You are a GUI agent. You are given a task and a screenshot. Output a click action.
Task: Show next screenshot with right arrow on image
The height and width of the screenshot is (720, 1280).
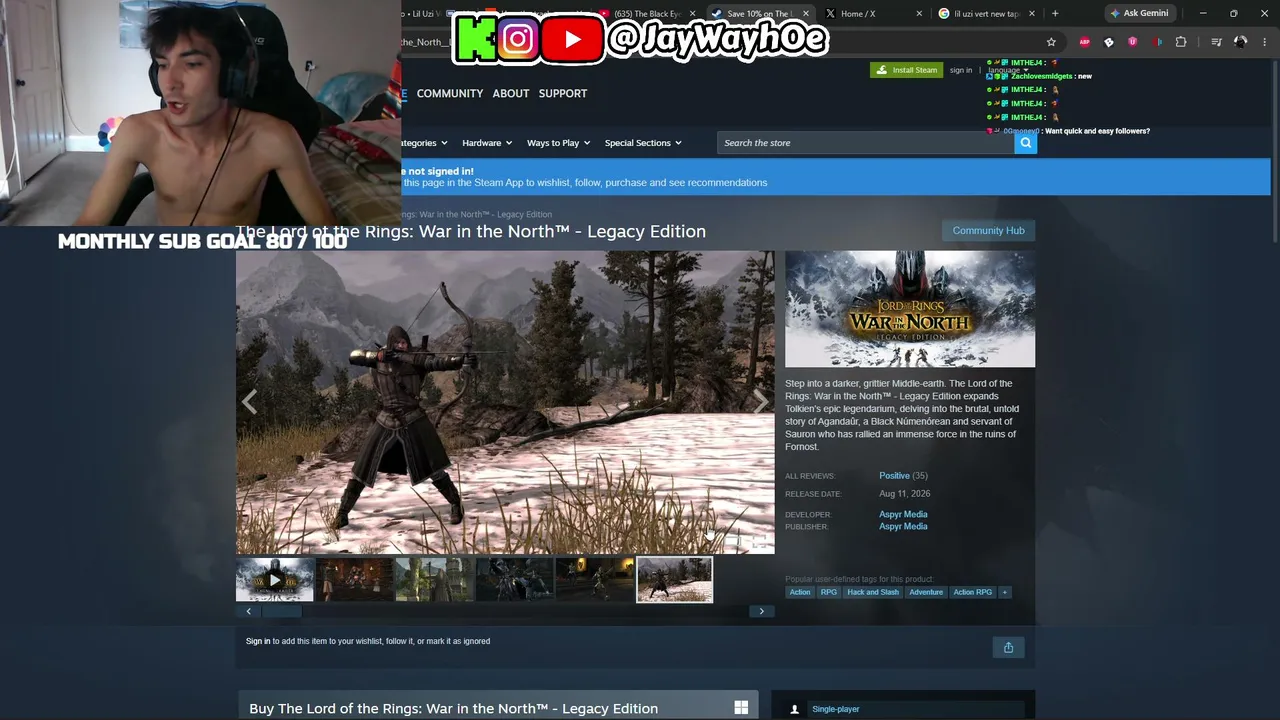pyautogui.click(x=761, y=402)
